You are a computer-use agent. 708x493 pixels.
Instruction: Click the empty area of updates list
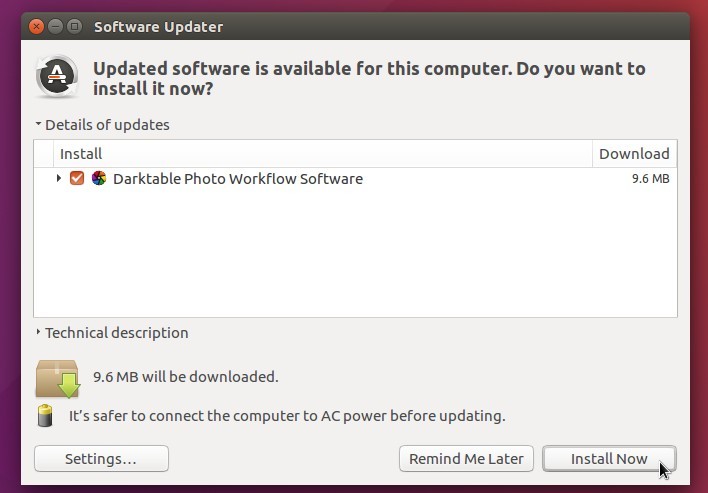355,253
